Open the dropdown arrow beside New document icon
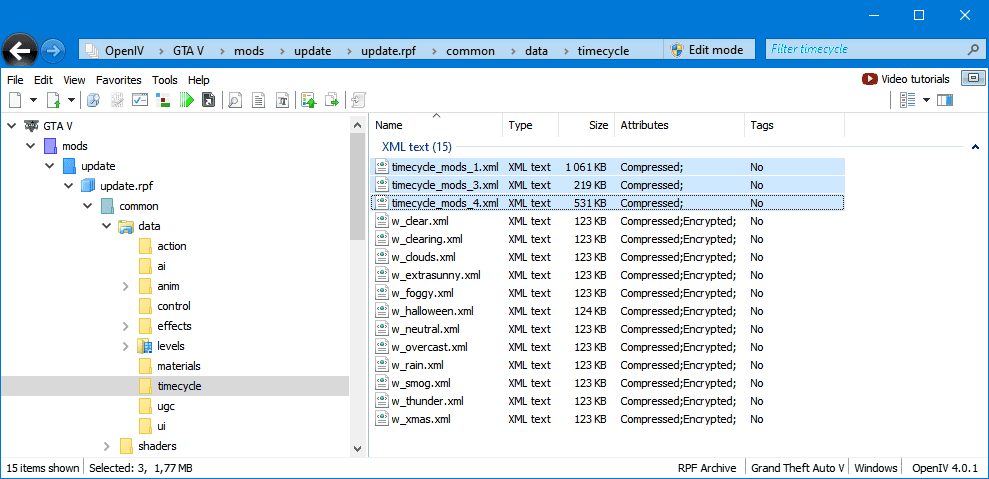The image size is (989, 479). tap(33, 100)
